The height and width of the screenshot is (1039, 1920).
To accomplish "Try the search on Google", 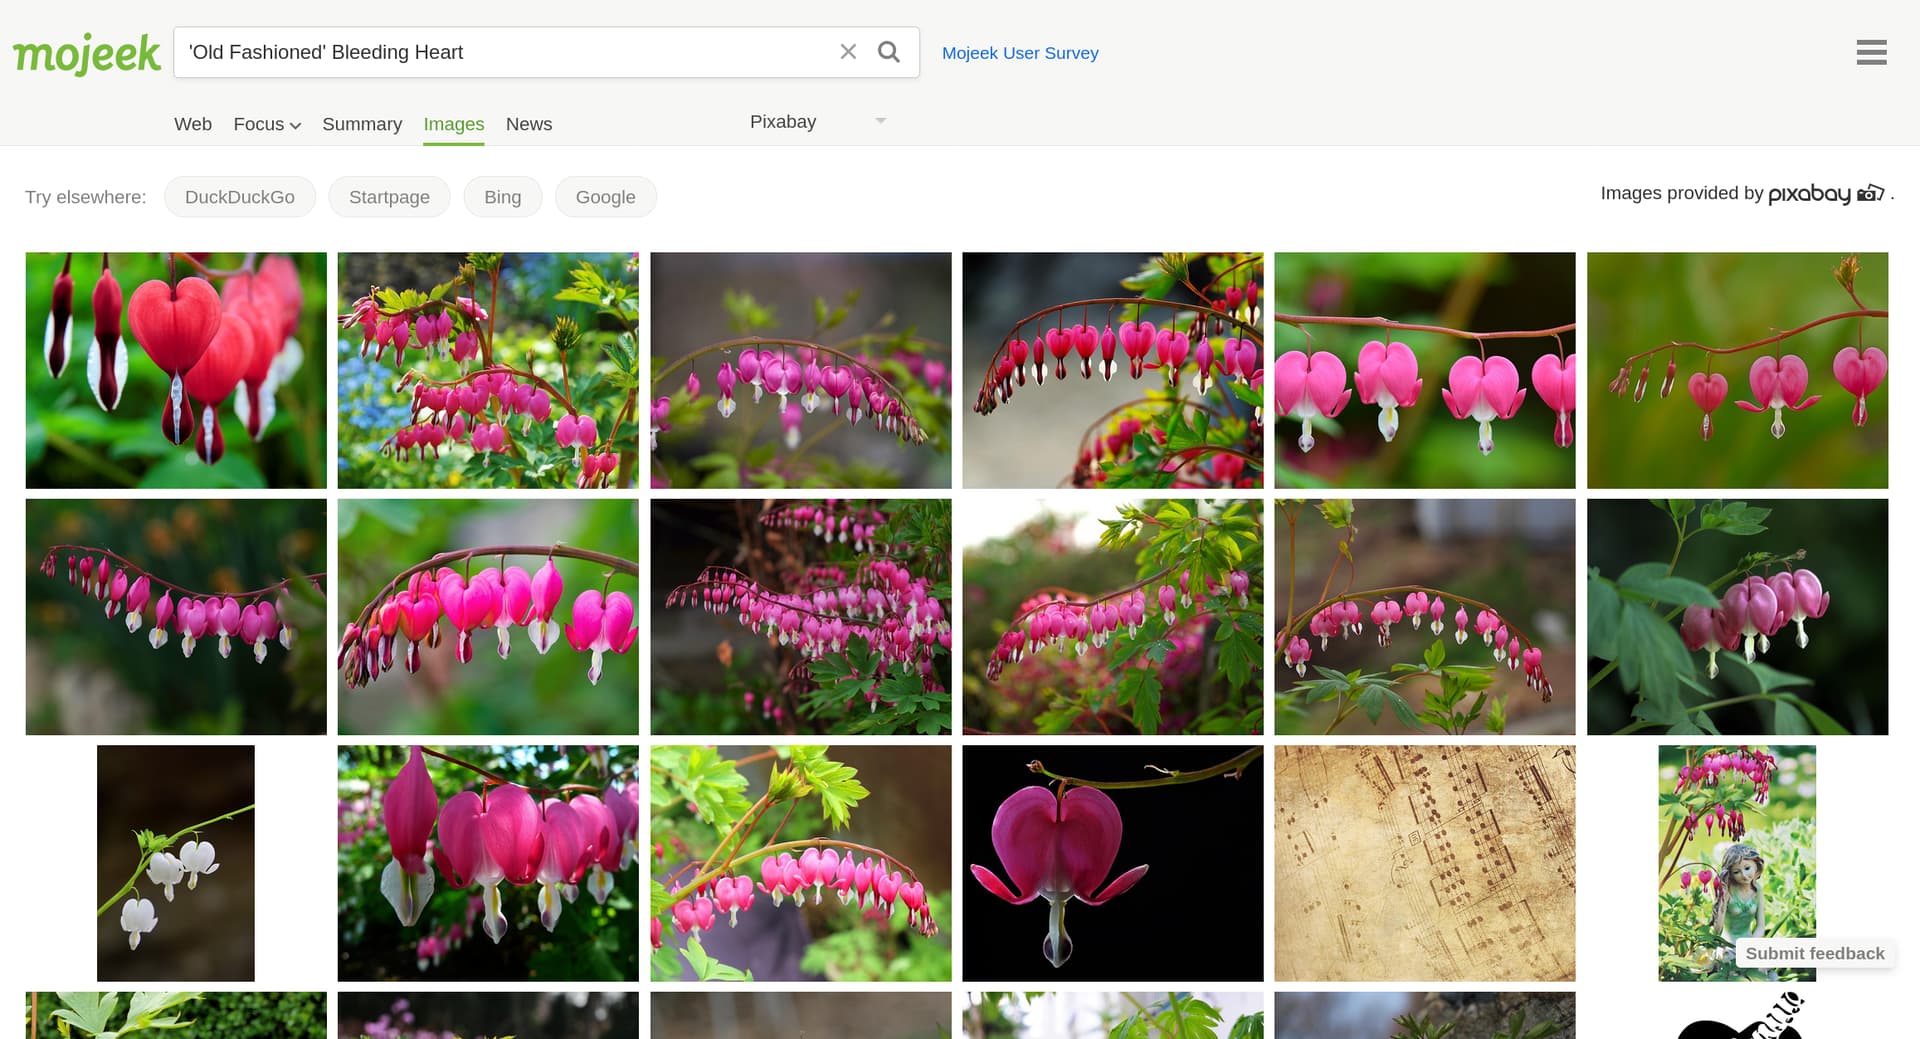I will (x=606, y=197).
